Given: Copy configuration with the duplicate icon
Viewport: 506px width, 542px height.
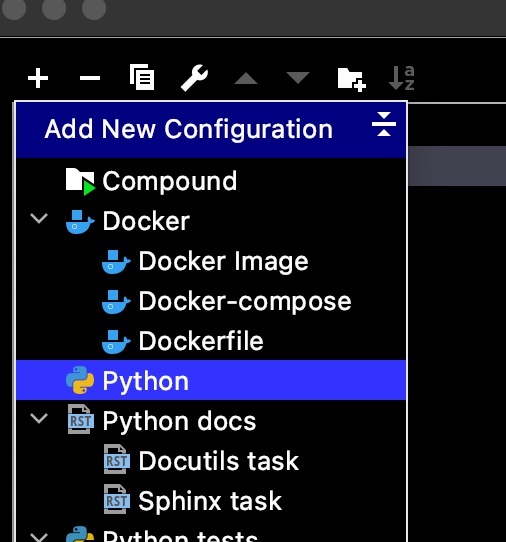Looking at the screenshot, I should click(142, 77).
